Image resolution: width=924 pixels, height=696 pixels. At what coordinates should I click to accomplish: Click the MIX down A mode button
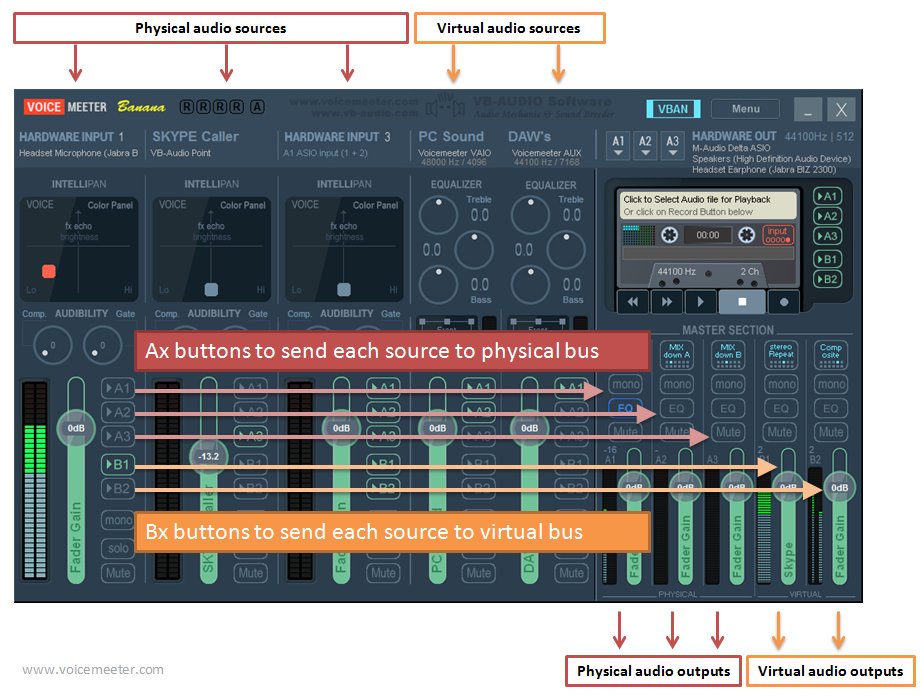676,355
